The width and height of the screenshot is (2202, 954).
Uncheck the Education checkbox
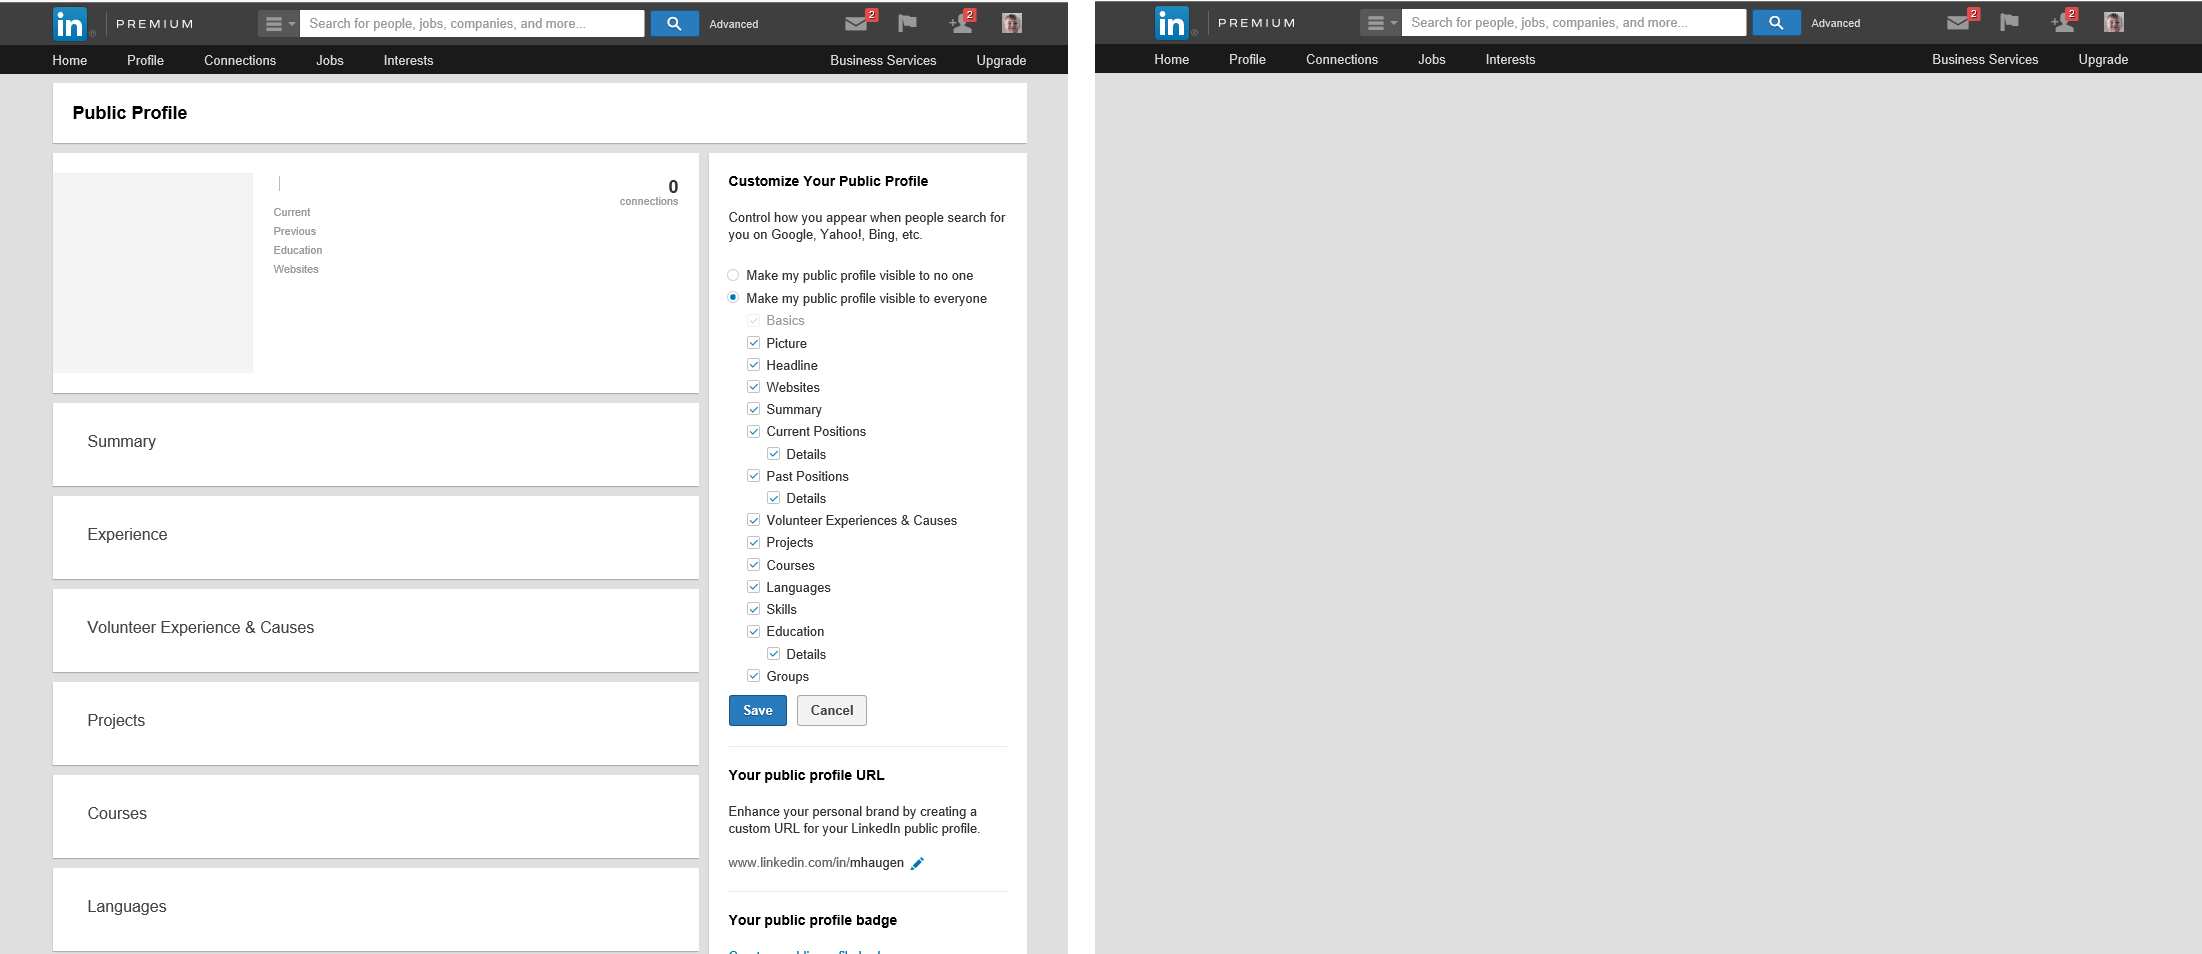coord(754,631)
